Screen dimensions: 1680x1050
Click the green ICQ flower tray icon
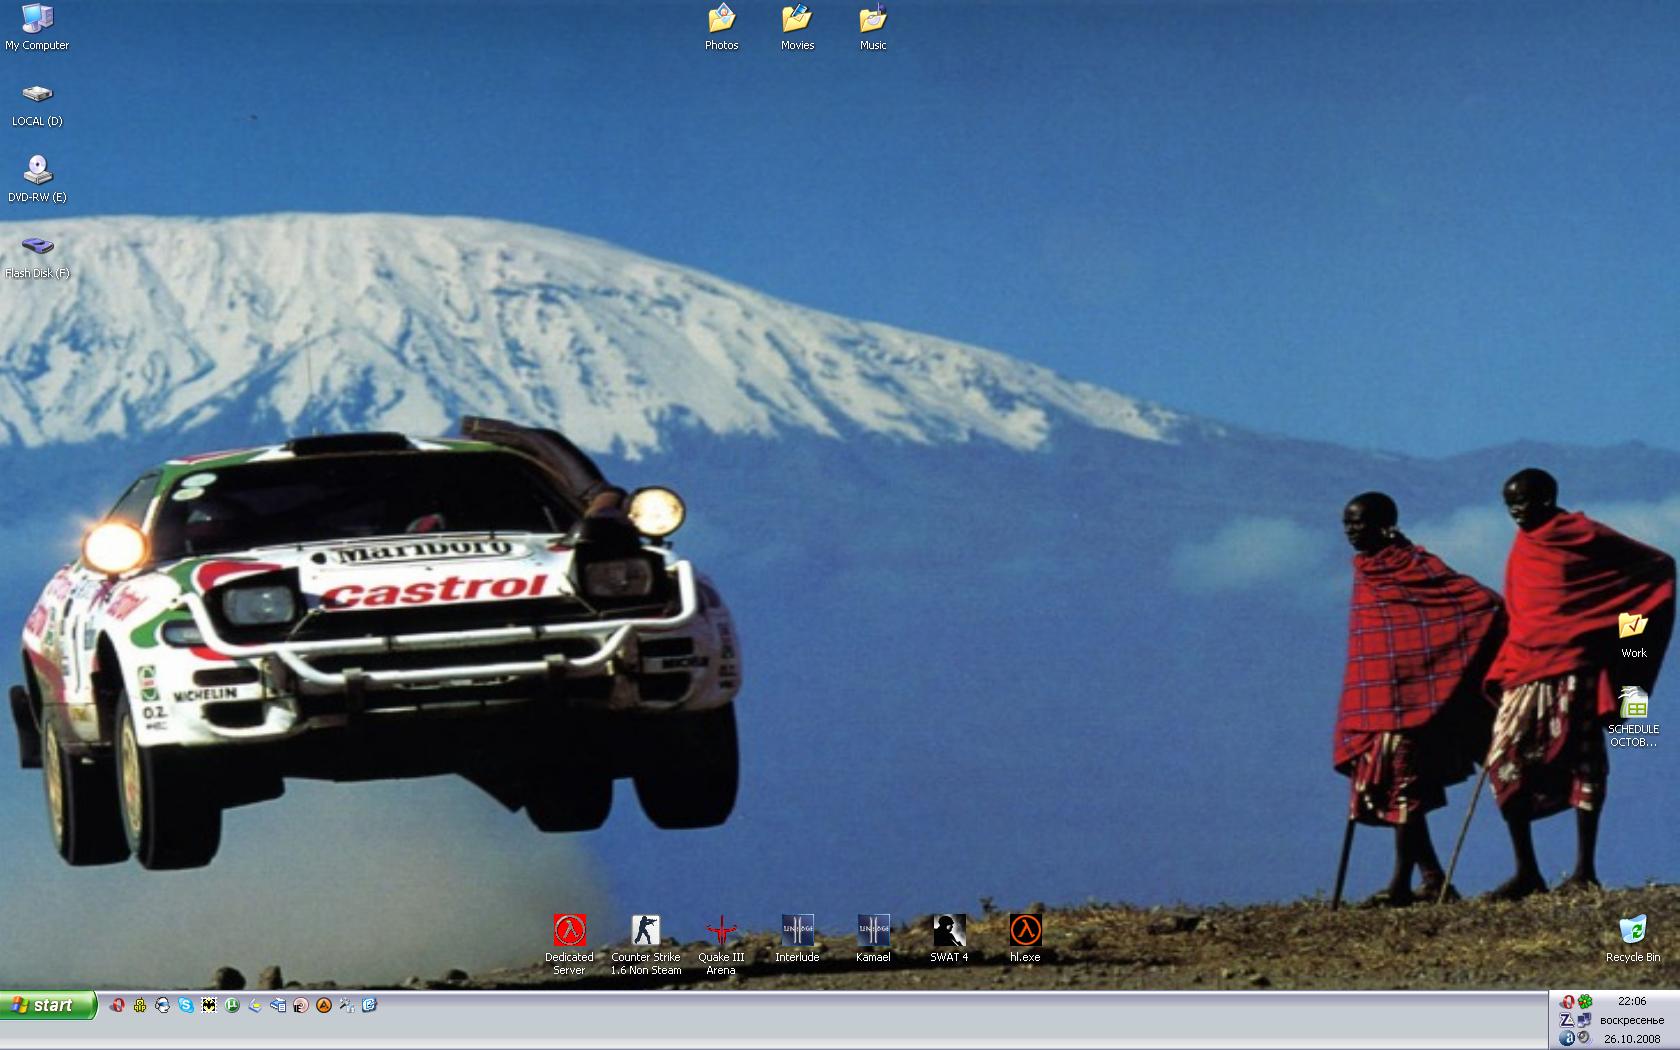pos(1585,1002)
